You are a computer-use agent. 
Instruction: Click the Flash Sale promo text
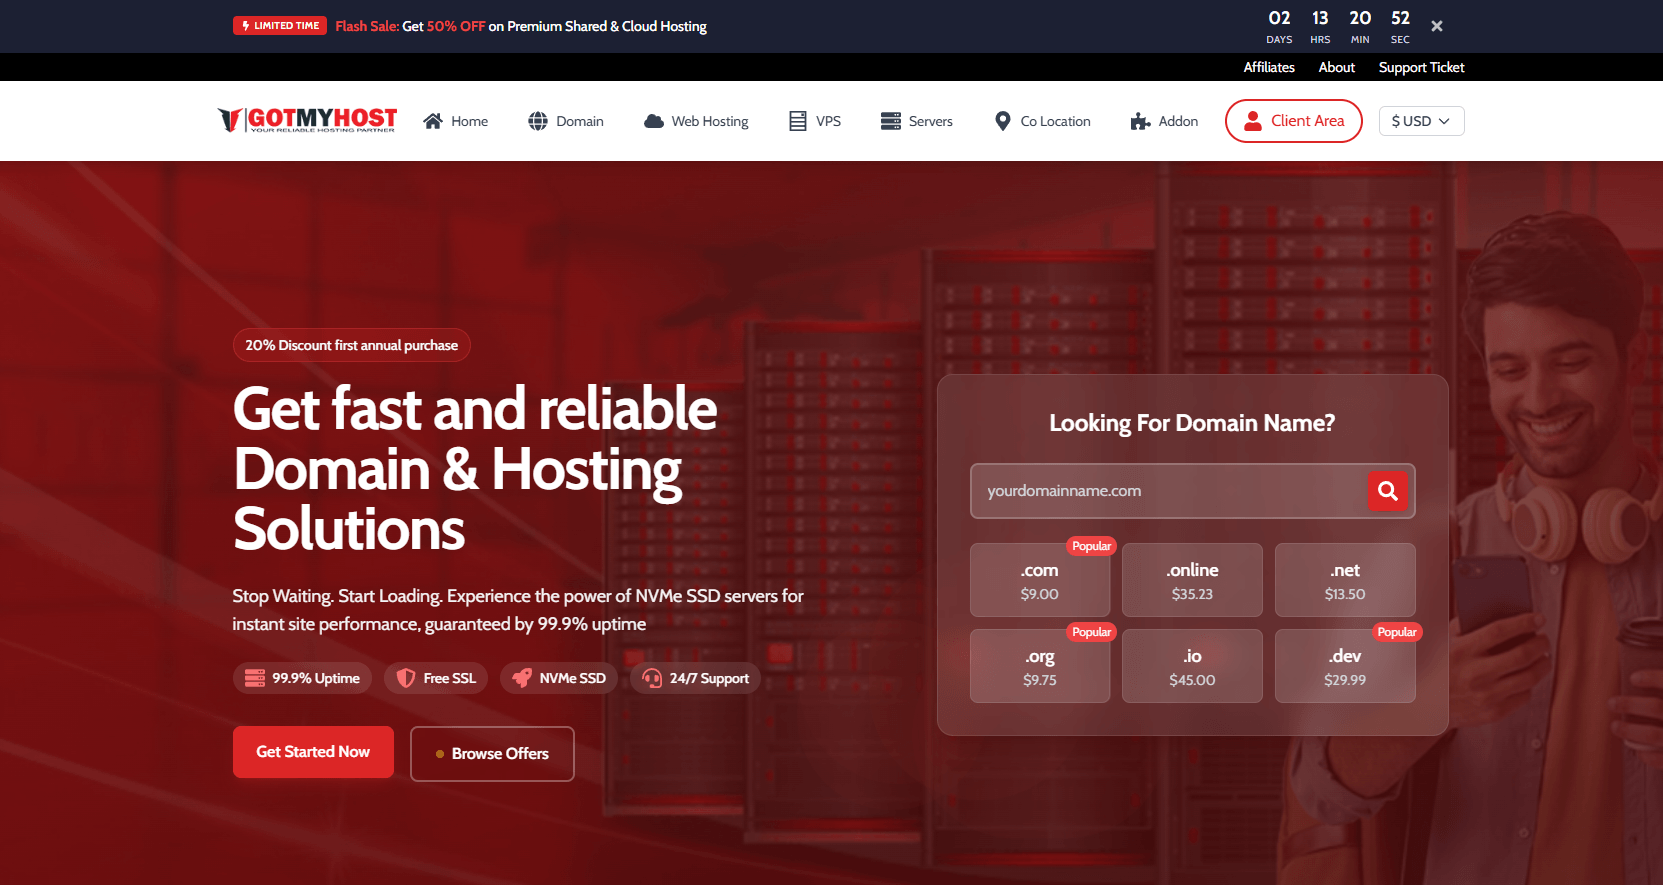point(521,26)
